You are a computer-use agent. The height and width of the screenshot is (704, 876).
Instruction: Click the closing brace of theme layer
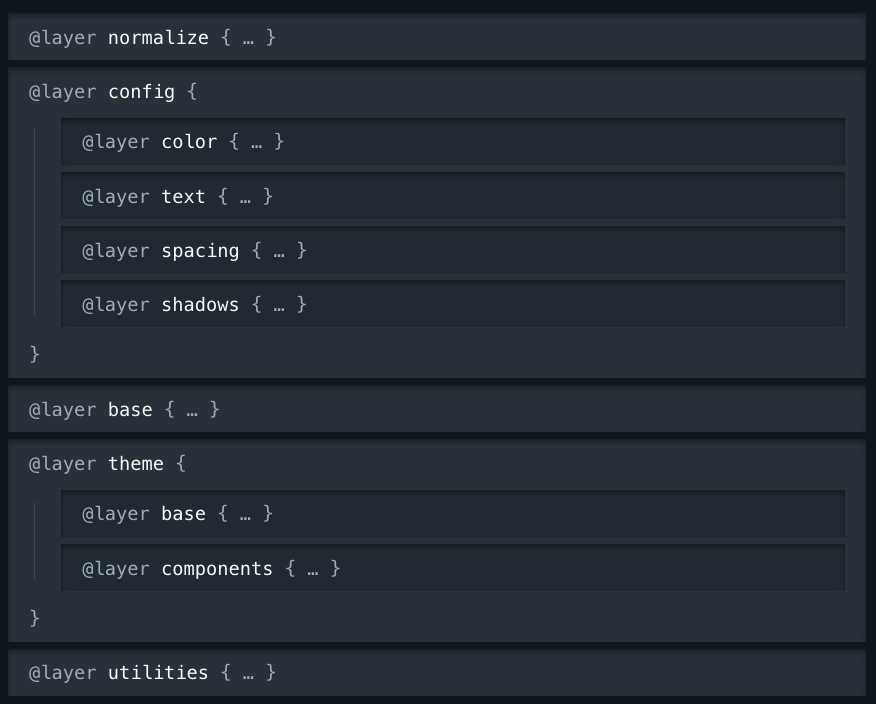pyautogui.click(x=35, y=618)
